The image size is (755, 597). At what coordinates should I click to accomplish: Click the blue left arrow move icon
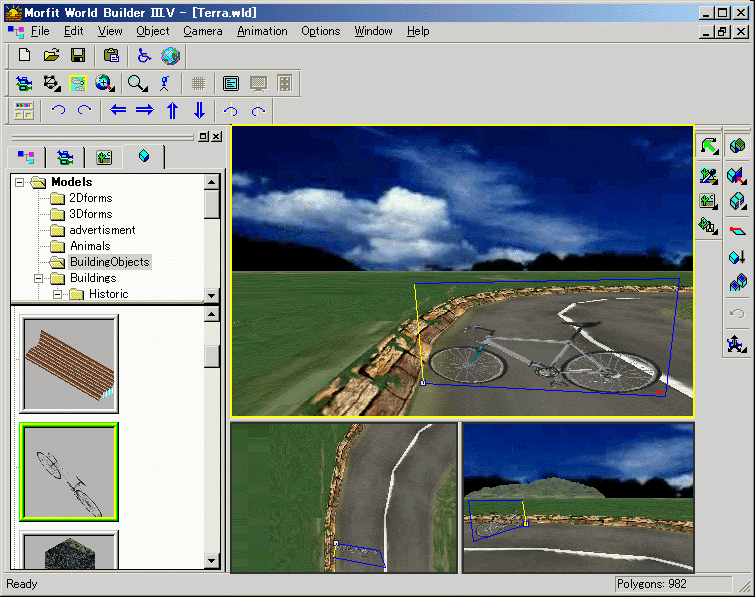coord(118,110)
